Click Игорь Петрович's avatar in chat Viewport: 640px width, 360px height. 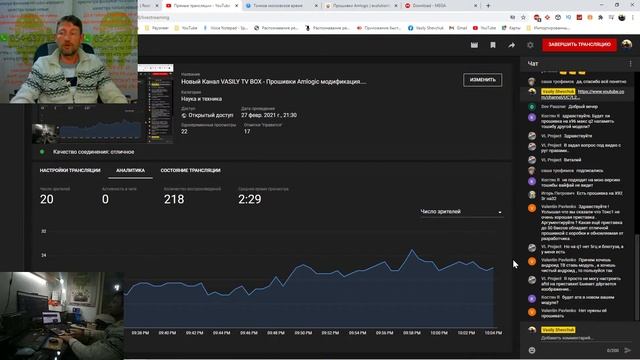click(531, 195)
